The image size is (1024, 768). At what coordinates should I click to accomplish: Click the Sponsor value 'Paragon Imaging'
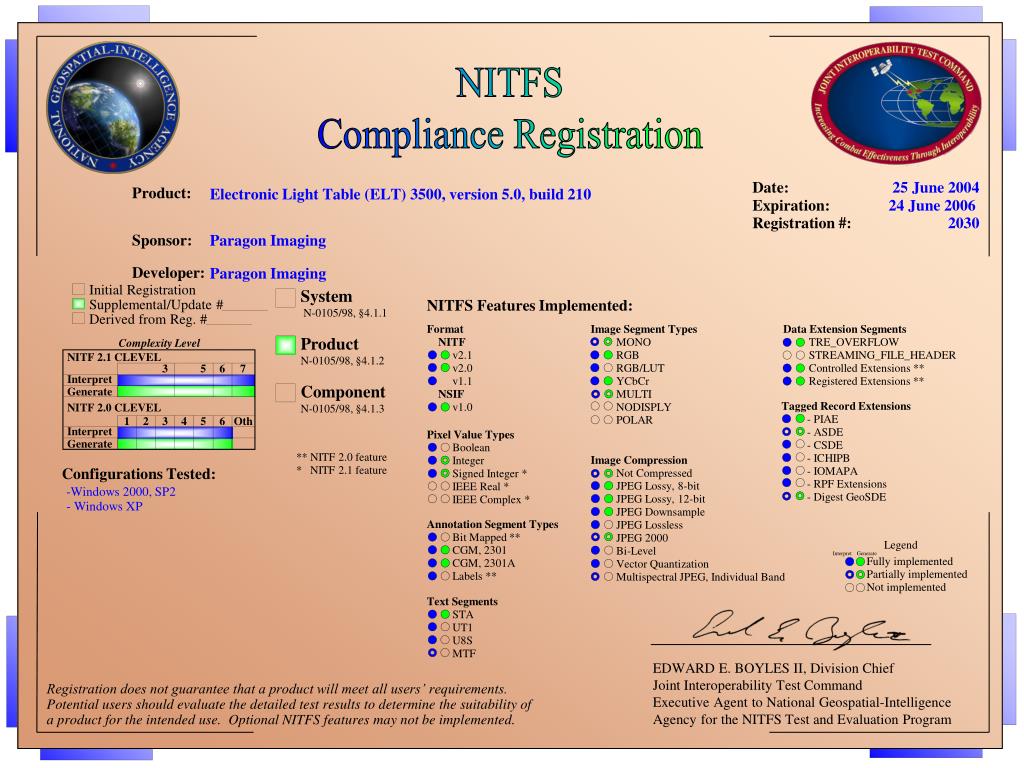point(268,241)
